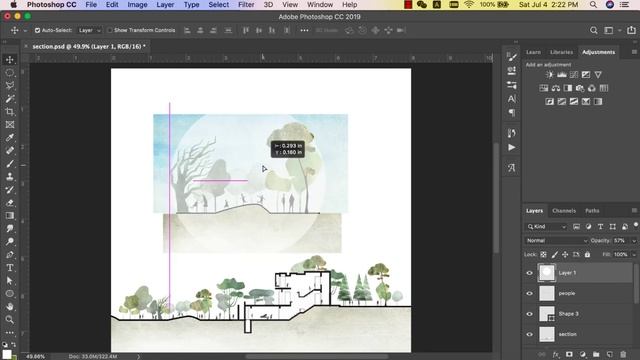Open the tool preset picker arrow
The height and width of the screenshot is (360, 640).
tap(25, 31)
